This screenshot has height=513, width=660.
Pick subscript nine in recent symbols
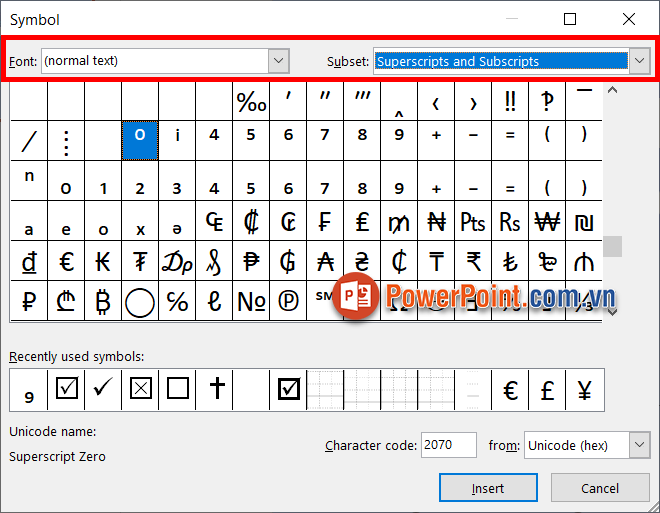point(29,390)
